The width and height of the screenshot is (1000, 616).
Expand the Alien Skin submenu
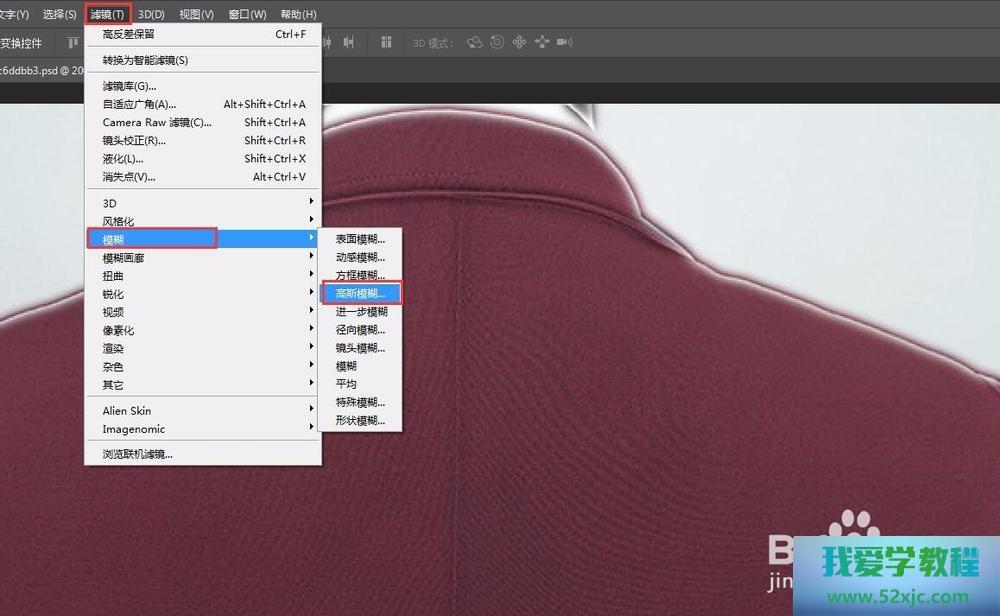127,411
